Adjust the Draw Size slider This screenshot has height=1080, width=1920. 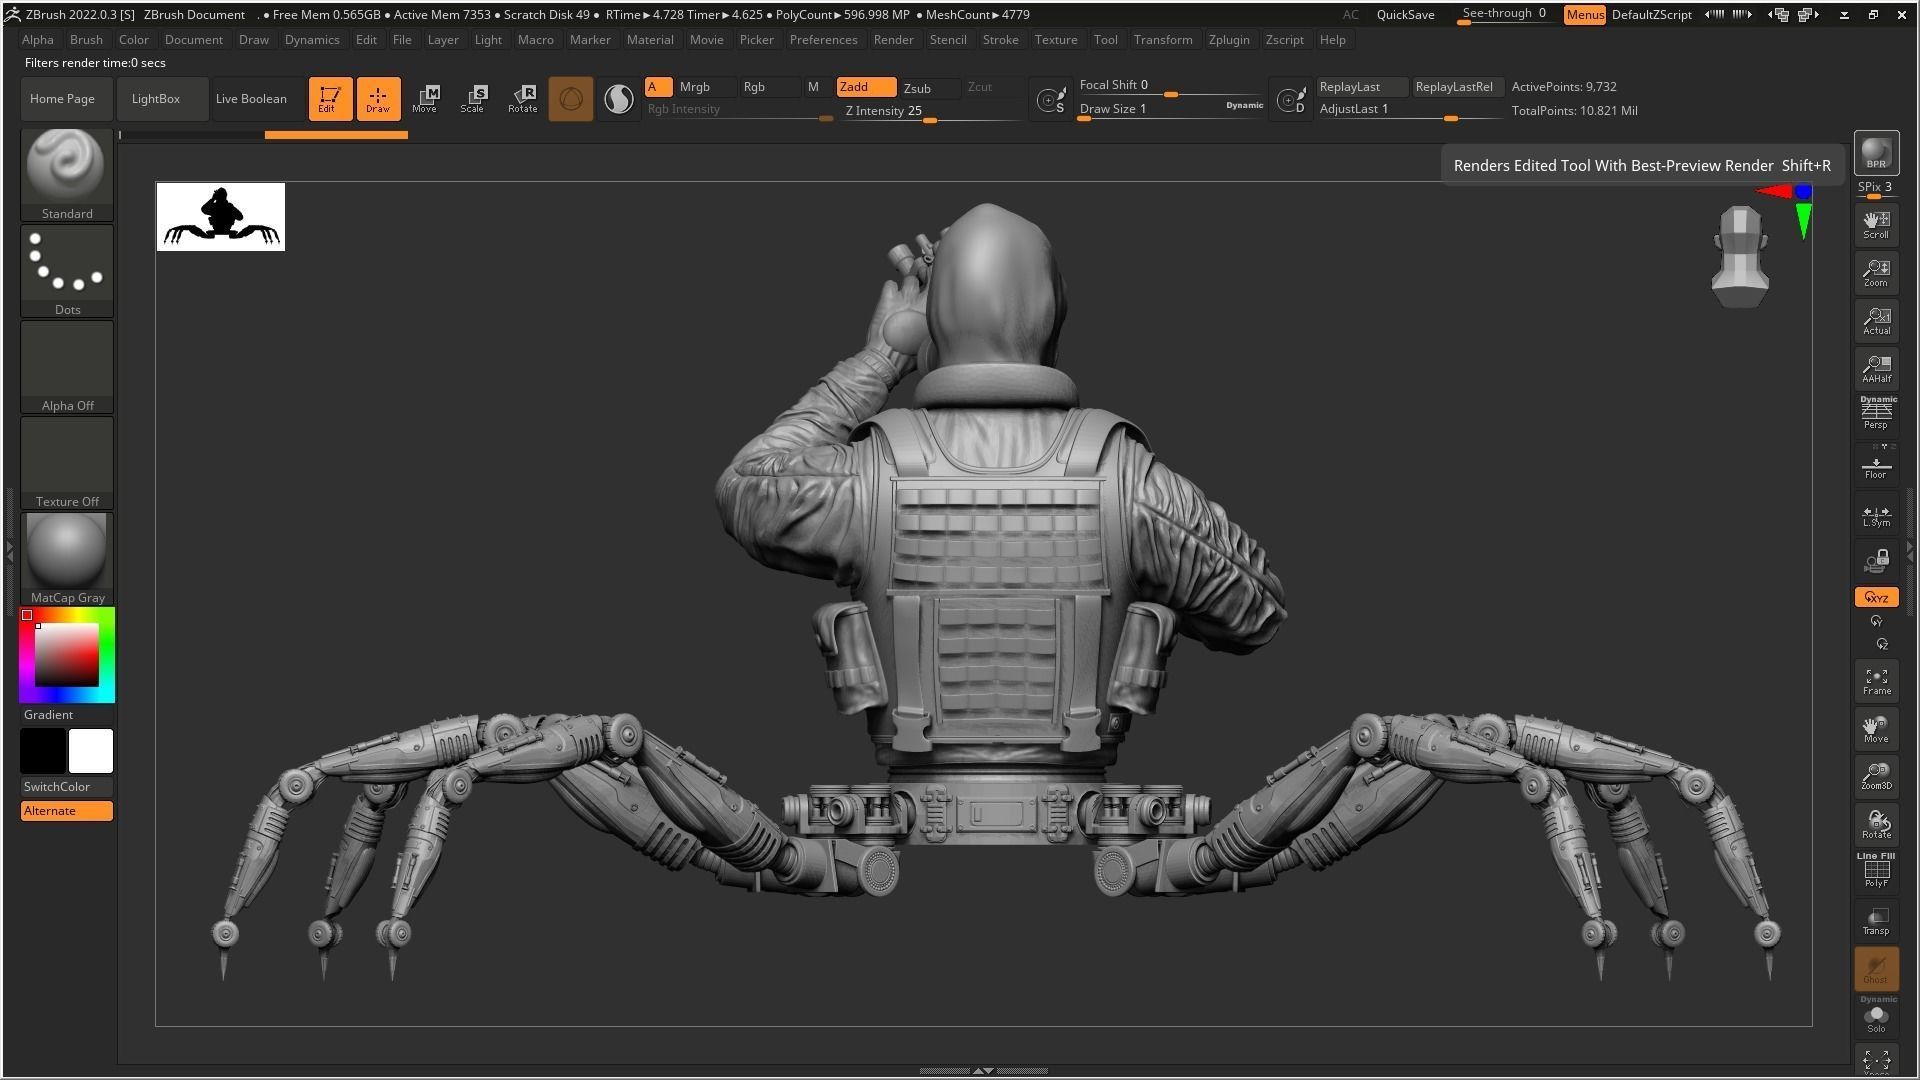(x=1170, y=109)
